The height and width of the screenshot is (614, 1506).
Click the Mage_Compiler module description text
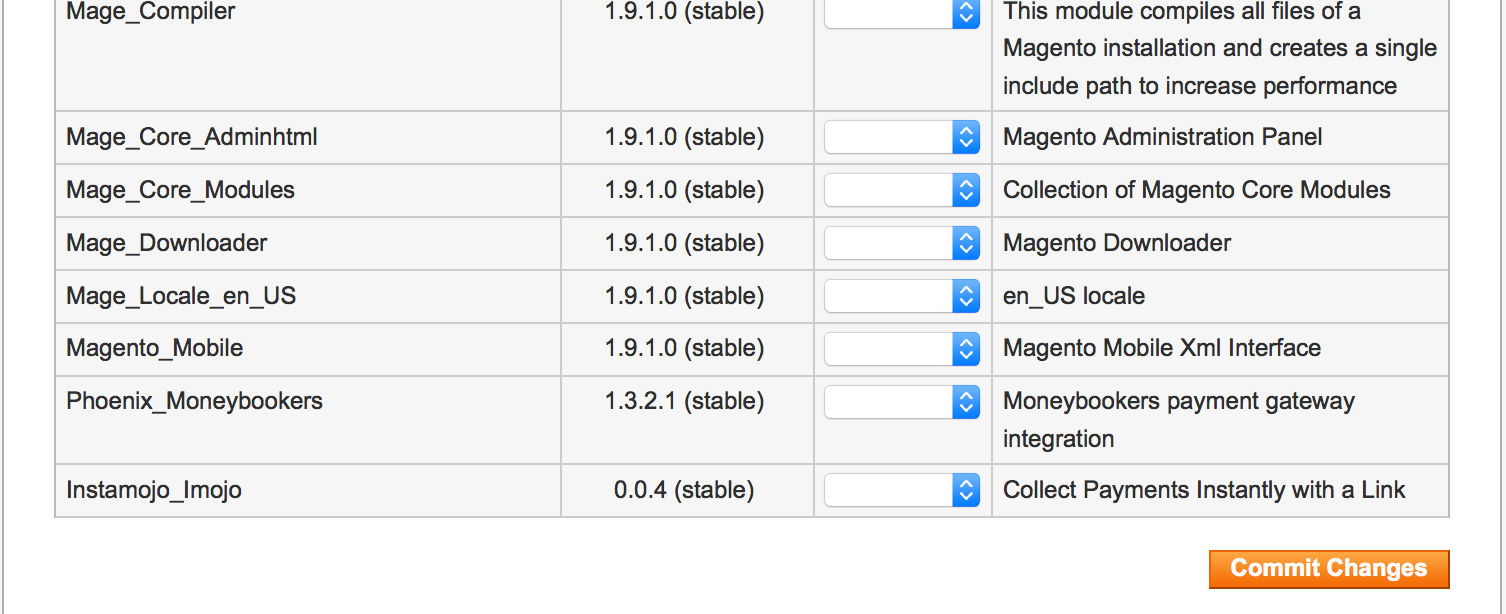click(1220, 49)
